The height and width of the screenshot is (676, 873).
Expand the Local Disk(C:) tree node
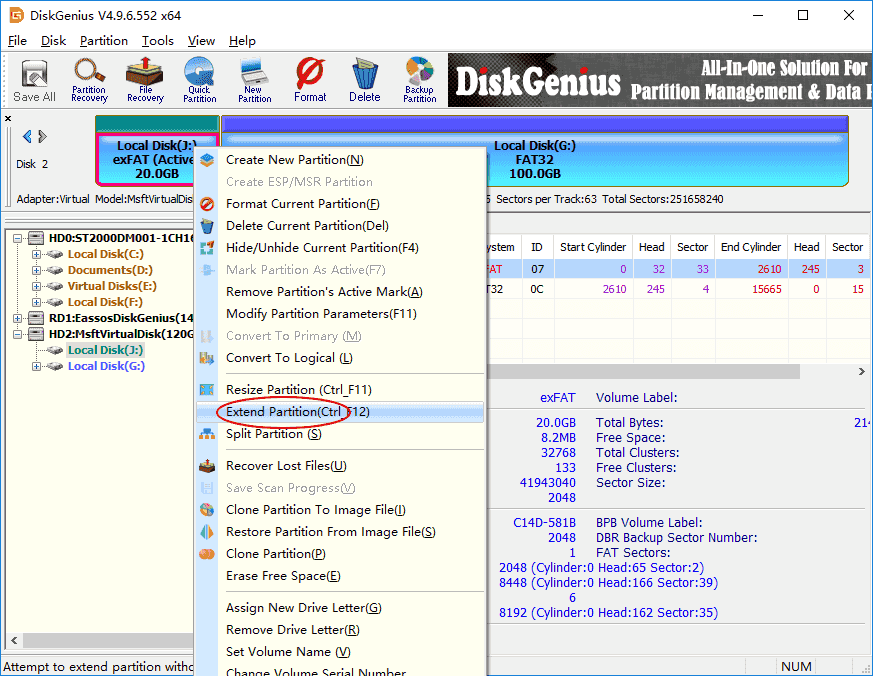[37, 254]
